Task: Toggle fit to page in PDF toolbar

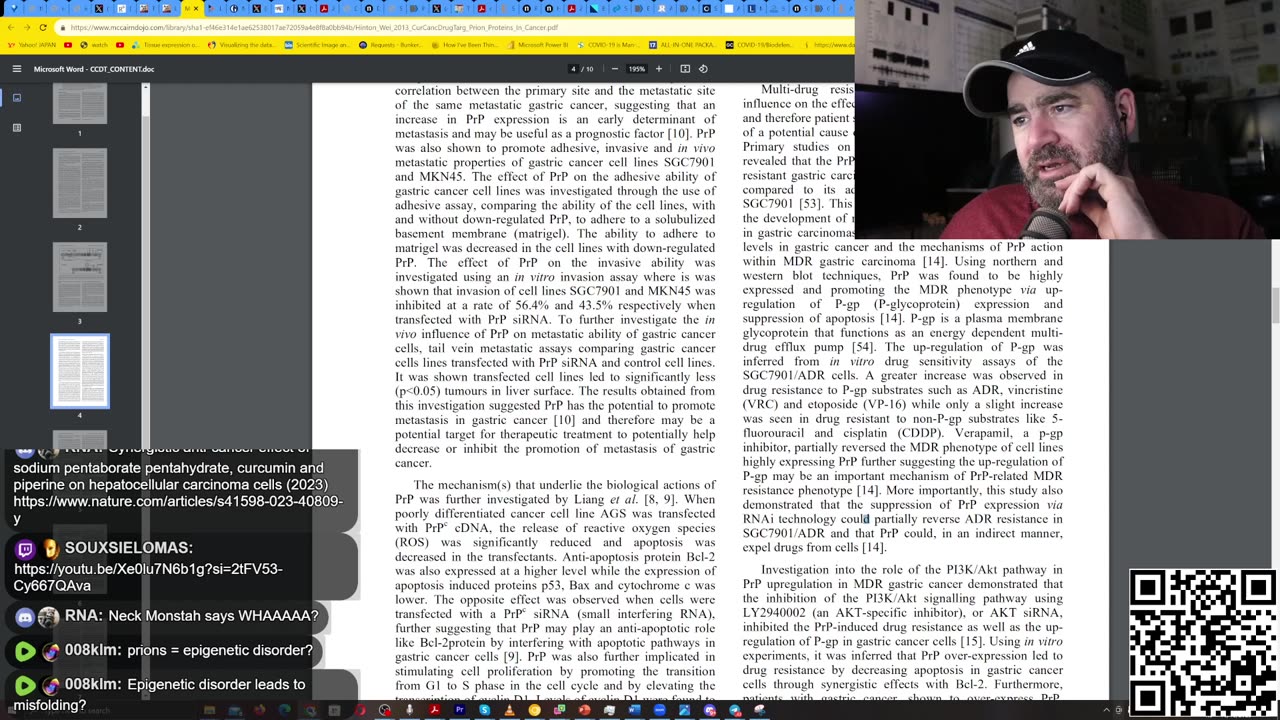Action: [x=685, y=69]
